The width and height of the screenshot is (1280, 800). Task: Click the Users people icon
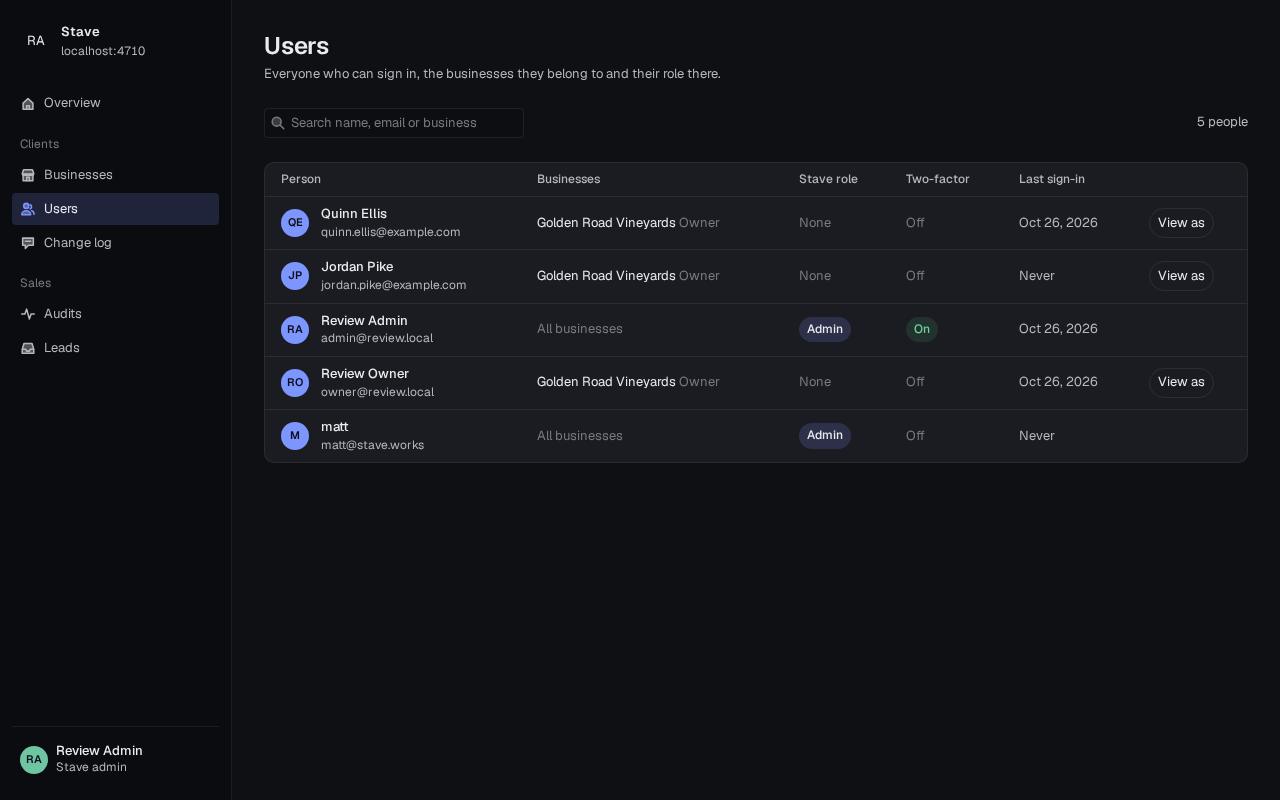coord(28,209)
